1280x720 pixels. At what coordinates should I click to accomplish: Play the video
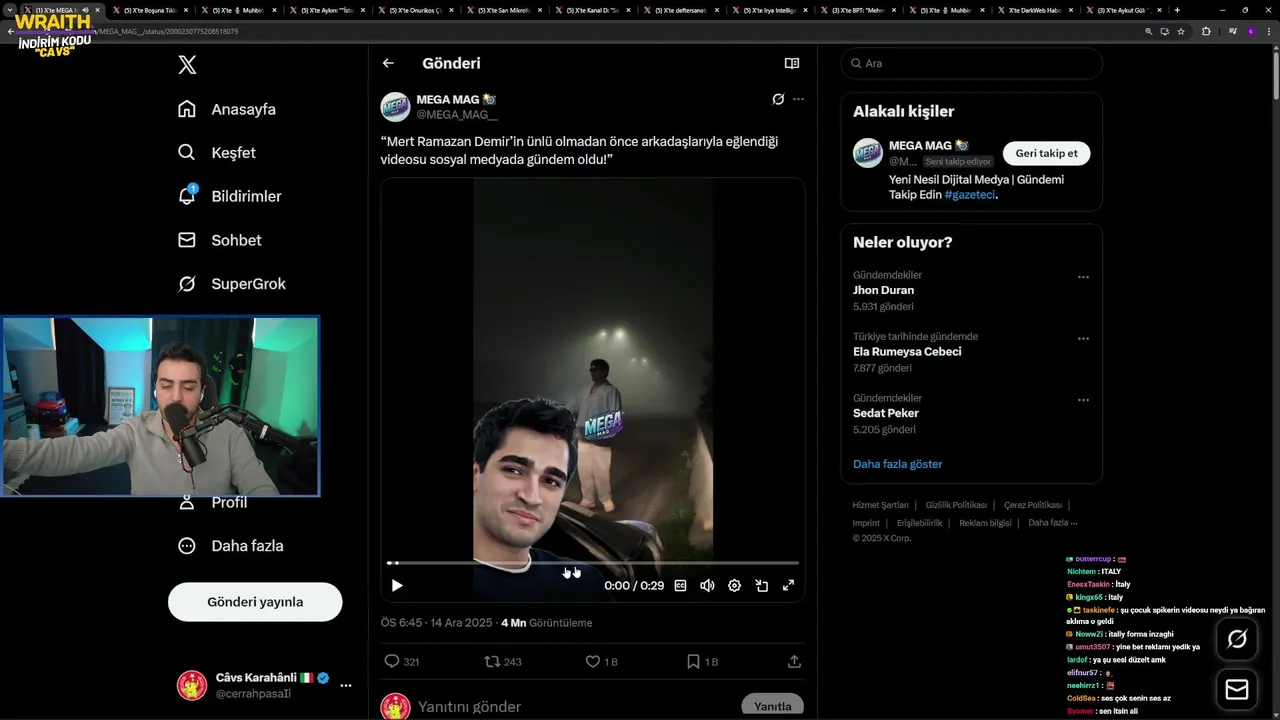[397, 586]
